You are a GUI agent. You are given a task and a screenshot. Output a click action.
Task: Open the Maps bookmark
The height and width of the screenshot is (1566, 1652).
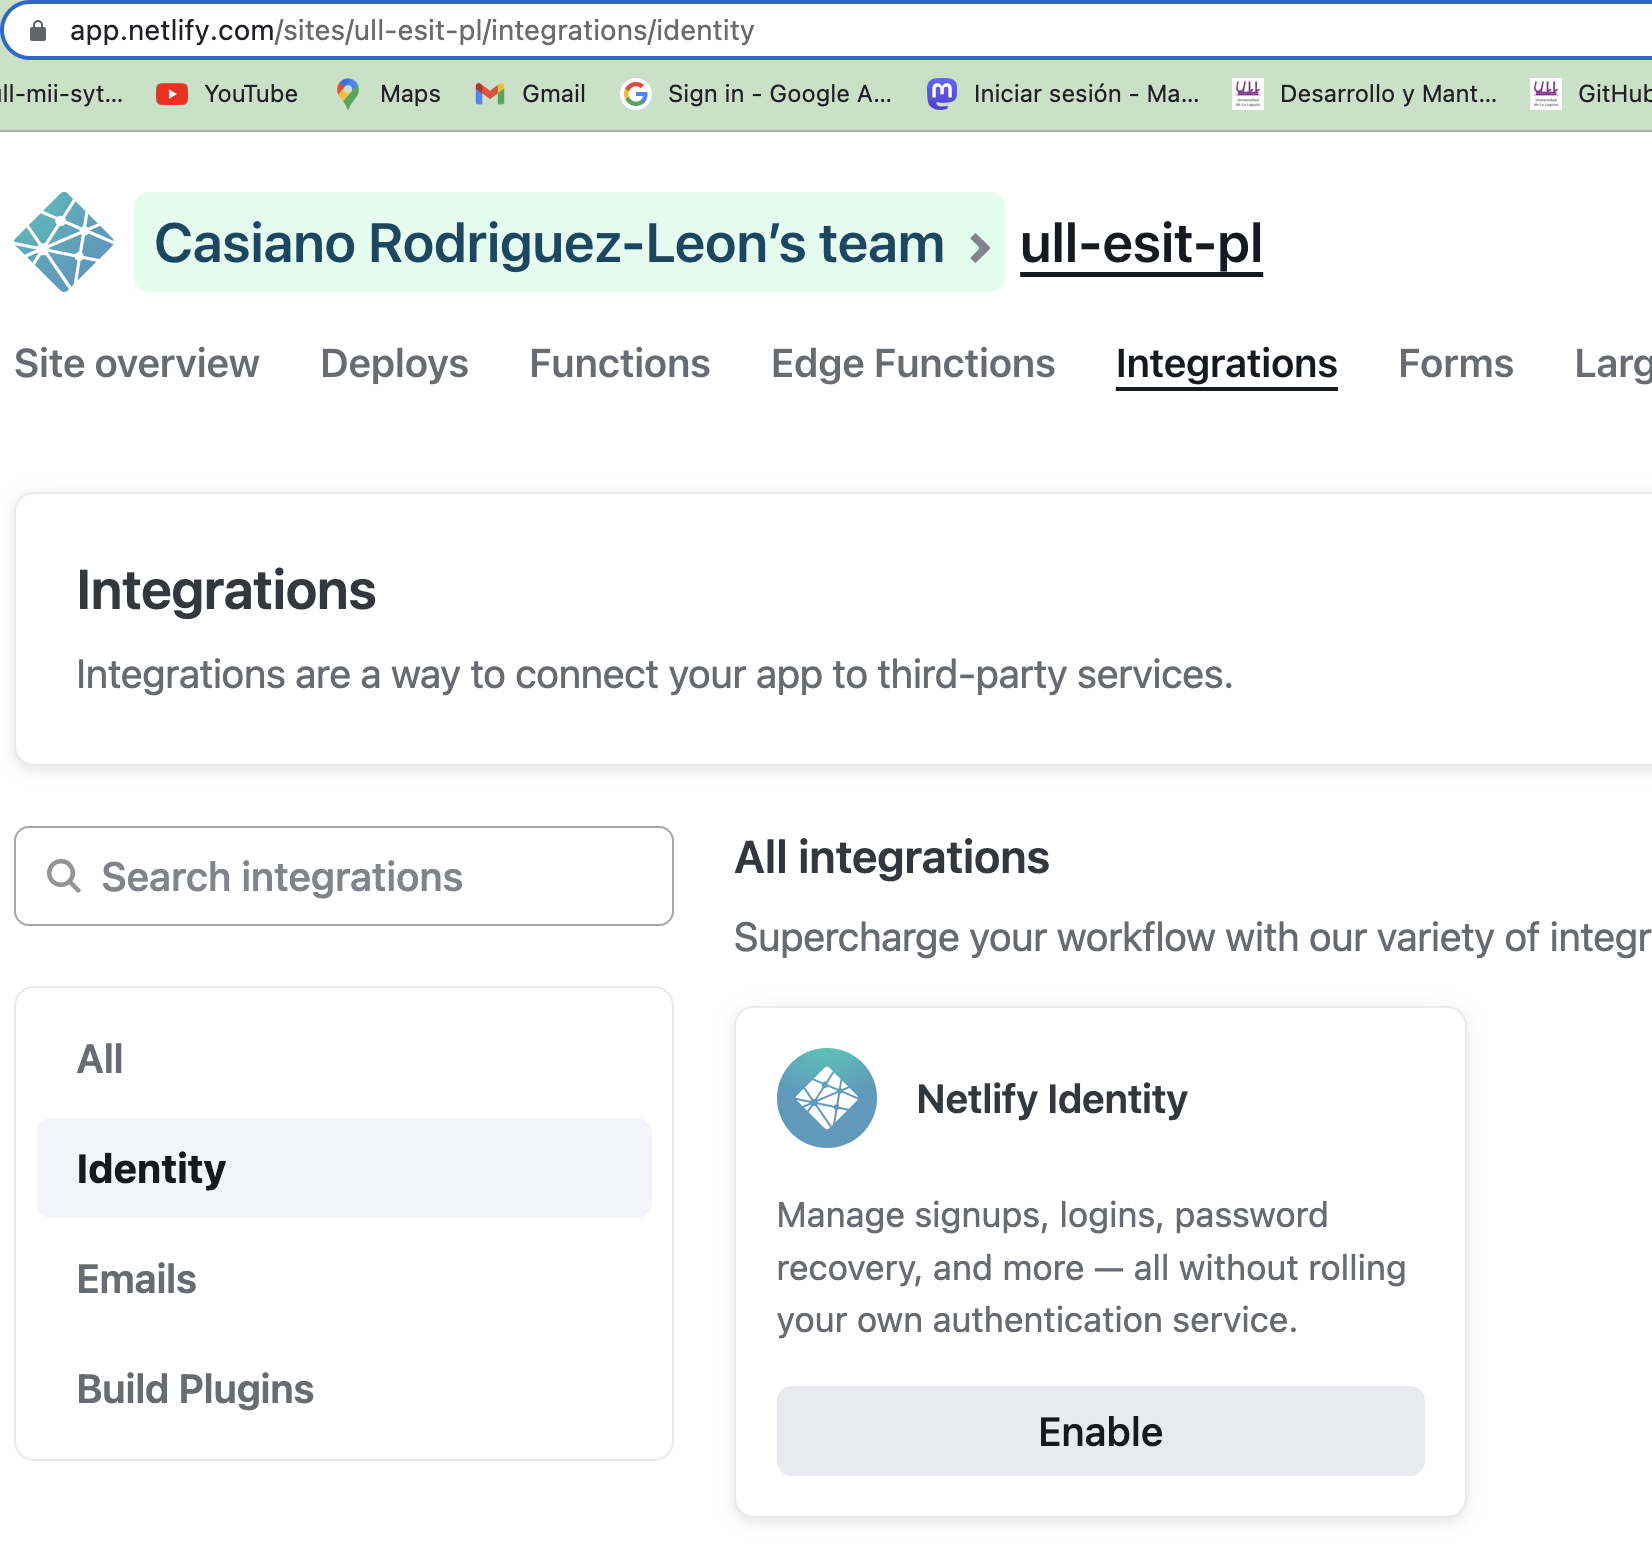pyautogui.click(x=389, y=94)
